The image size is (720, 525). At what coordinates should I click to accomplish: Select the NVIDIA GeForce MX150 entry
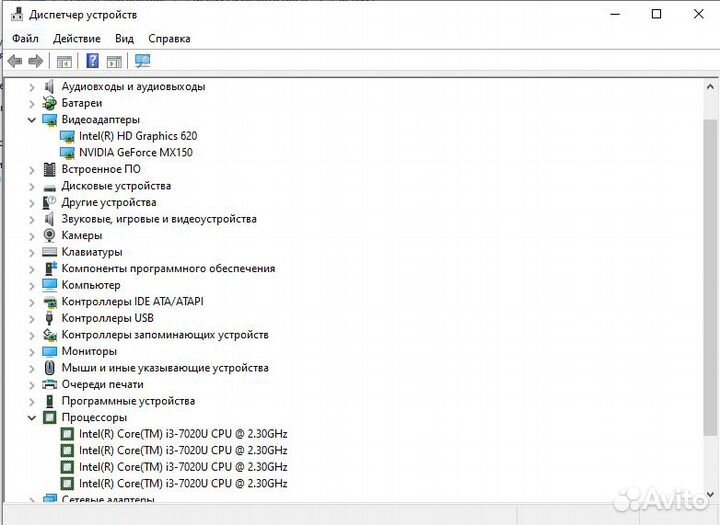pos(136,152)
